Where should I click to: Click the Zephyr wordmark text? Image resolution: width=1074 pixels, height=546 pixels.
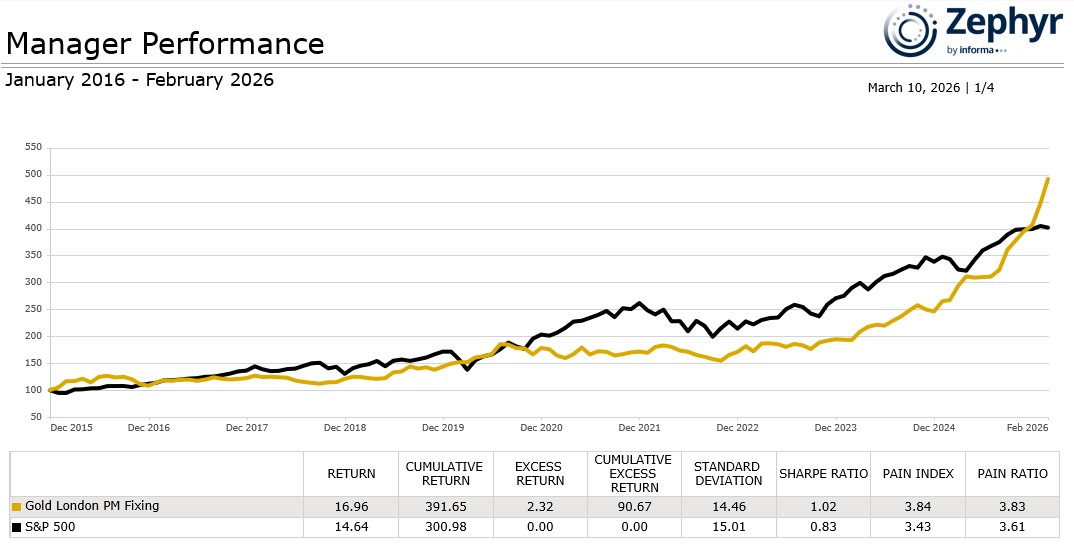[x=1002, y=23]
